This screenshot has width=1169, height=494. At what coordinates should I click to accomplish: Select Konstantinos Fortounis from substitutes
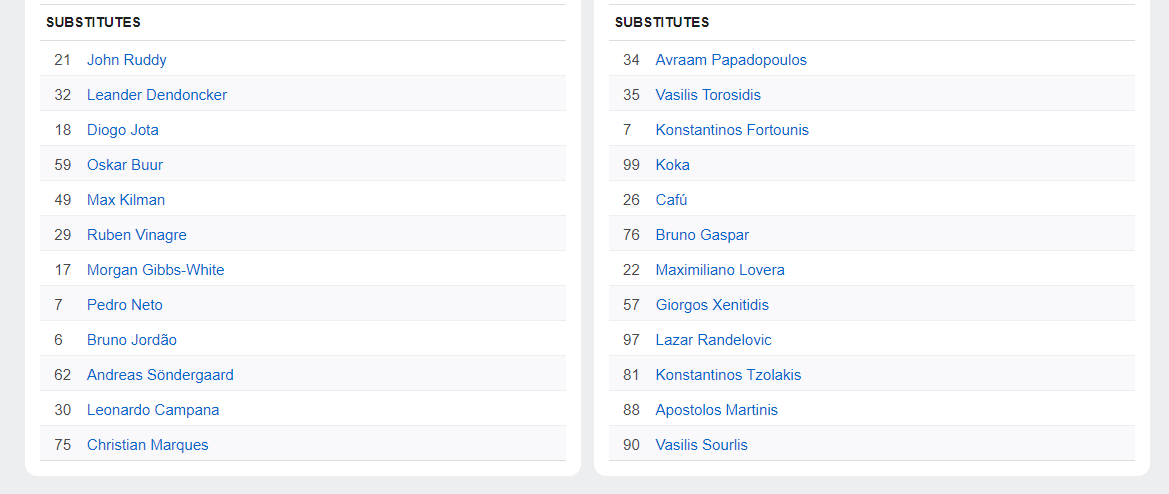pos(732,130)
